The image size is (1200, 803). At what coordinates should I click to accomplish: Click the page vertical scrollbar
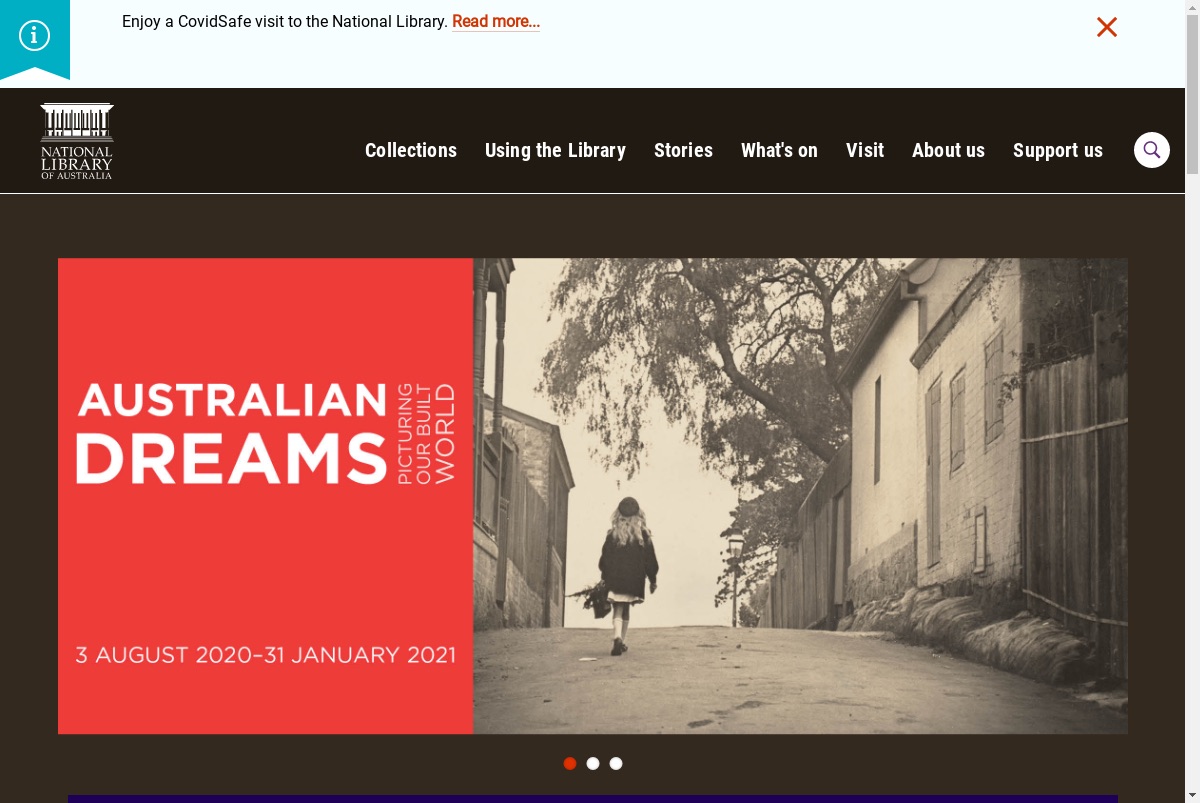click(1192, 401)
